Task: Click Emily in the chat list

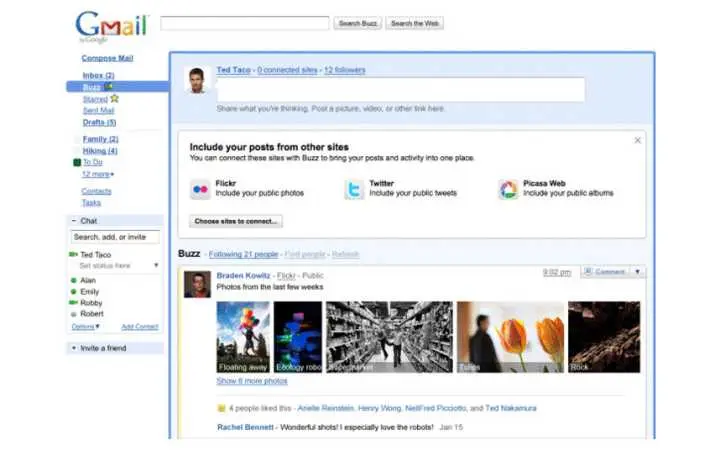Action: (90, 292)
